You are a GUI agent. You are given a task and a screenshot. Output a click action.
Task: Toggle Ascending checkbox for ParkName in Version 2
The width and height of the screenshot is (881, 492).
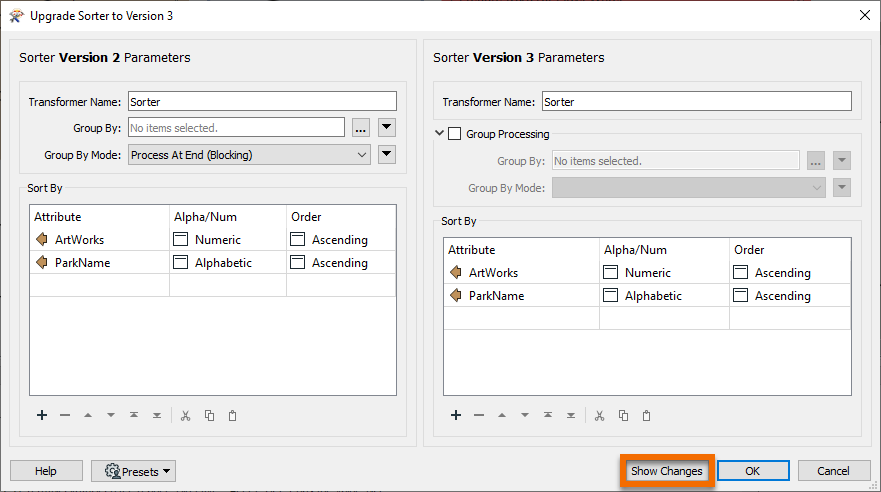[297, 263]
